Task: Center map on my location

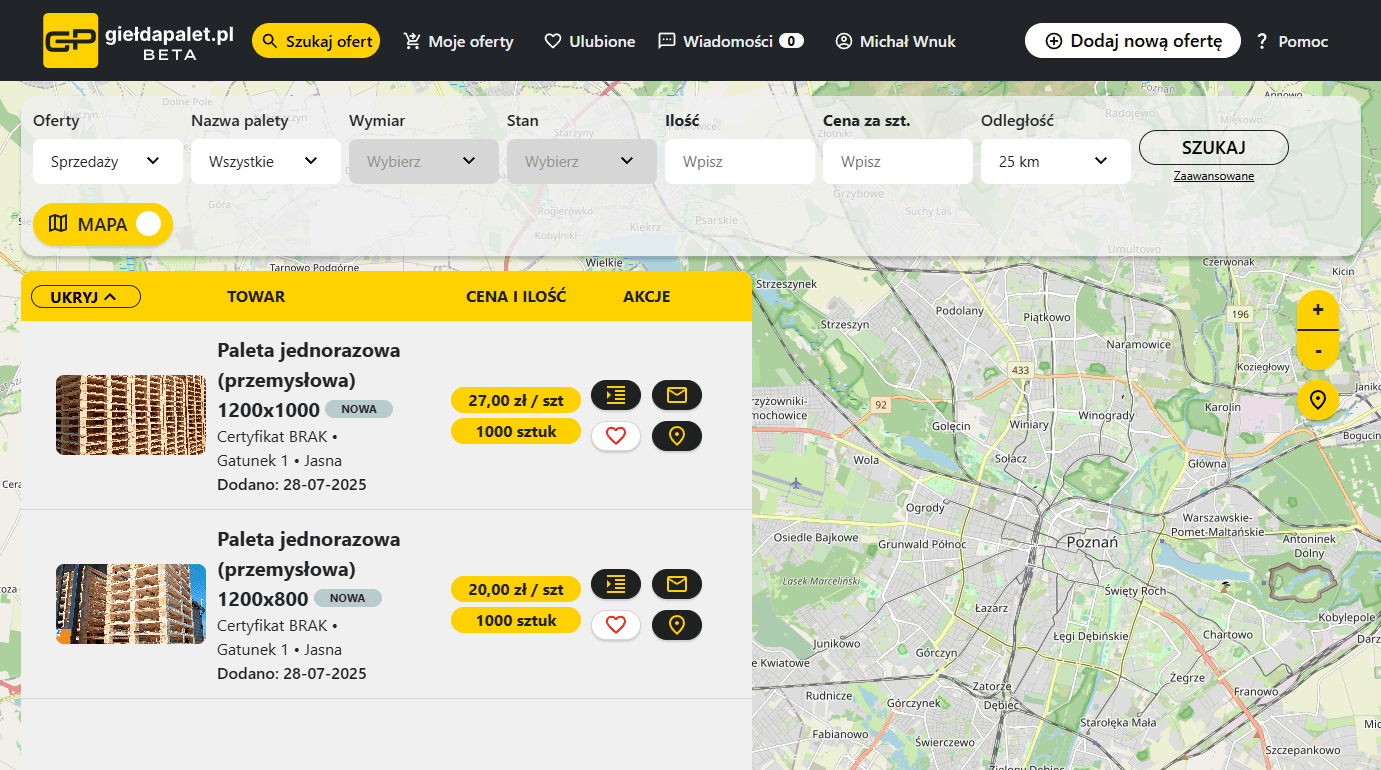Action: 1318,401
